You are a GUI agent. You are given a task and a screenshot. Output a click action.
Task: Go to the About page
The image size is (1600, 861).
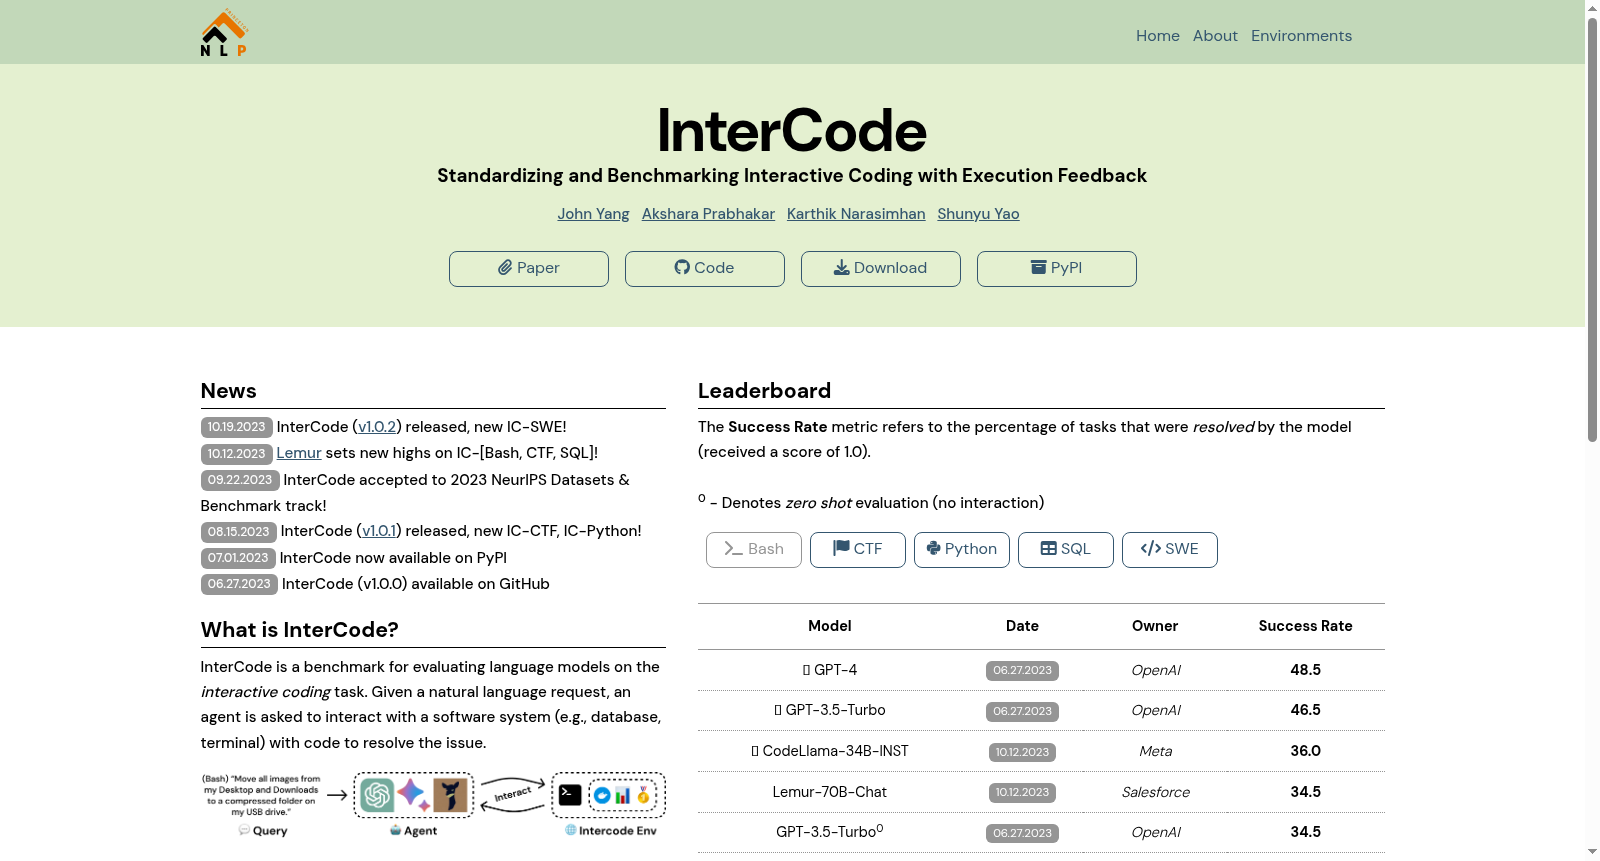(x=1215, y=36)
